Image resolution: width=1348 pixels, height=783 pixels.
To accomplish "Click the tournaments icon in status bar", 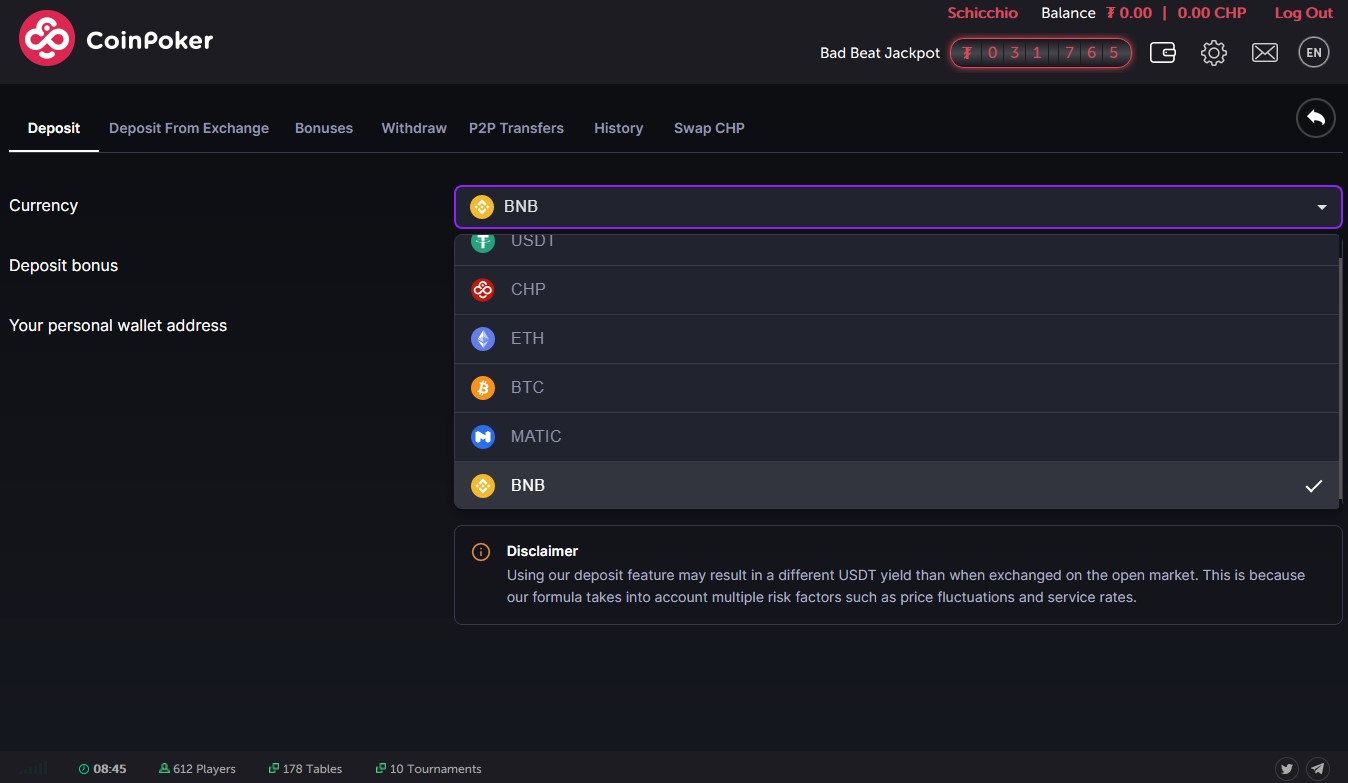I will [381, 769].
